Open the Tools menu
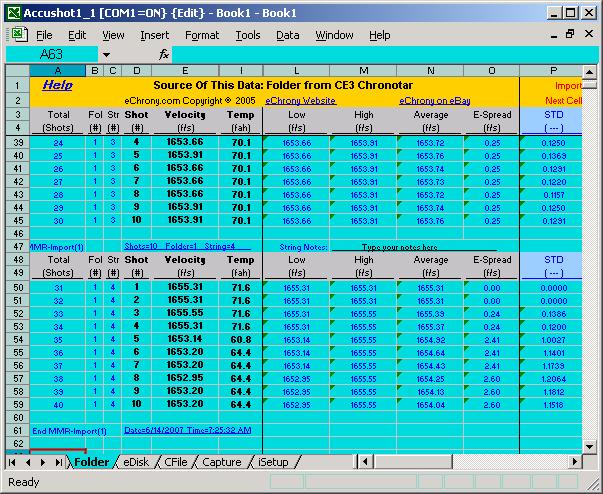Screen dimensions: 603x494 [248, 35]
